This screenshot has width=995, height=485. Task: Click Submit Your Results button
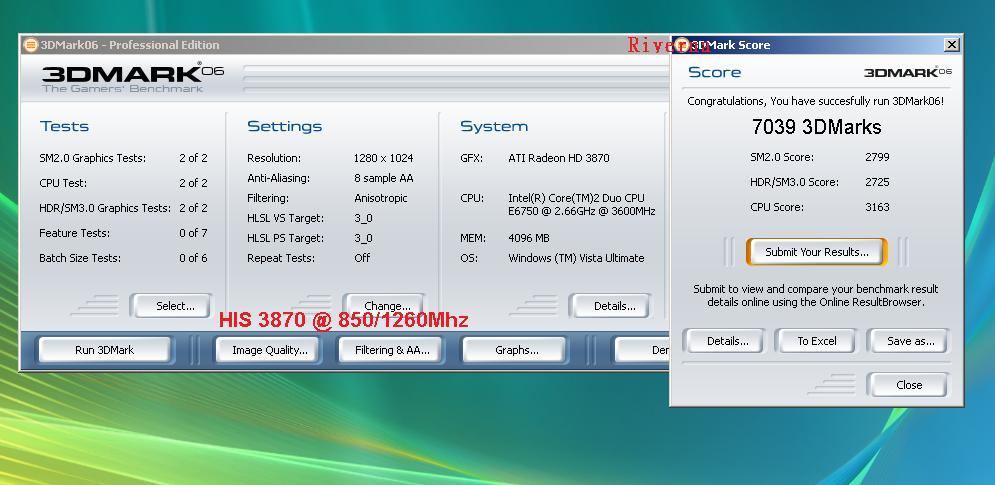point(817,252)
